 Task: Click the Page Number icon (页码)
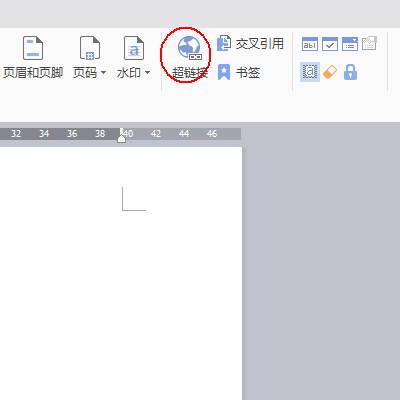[90, 48]
